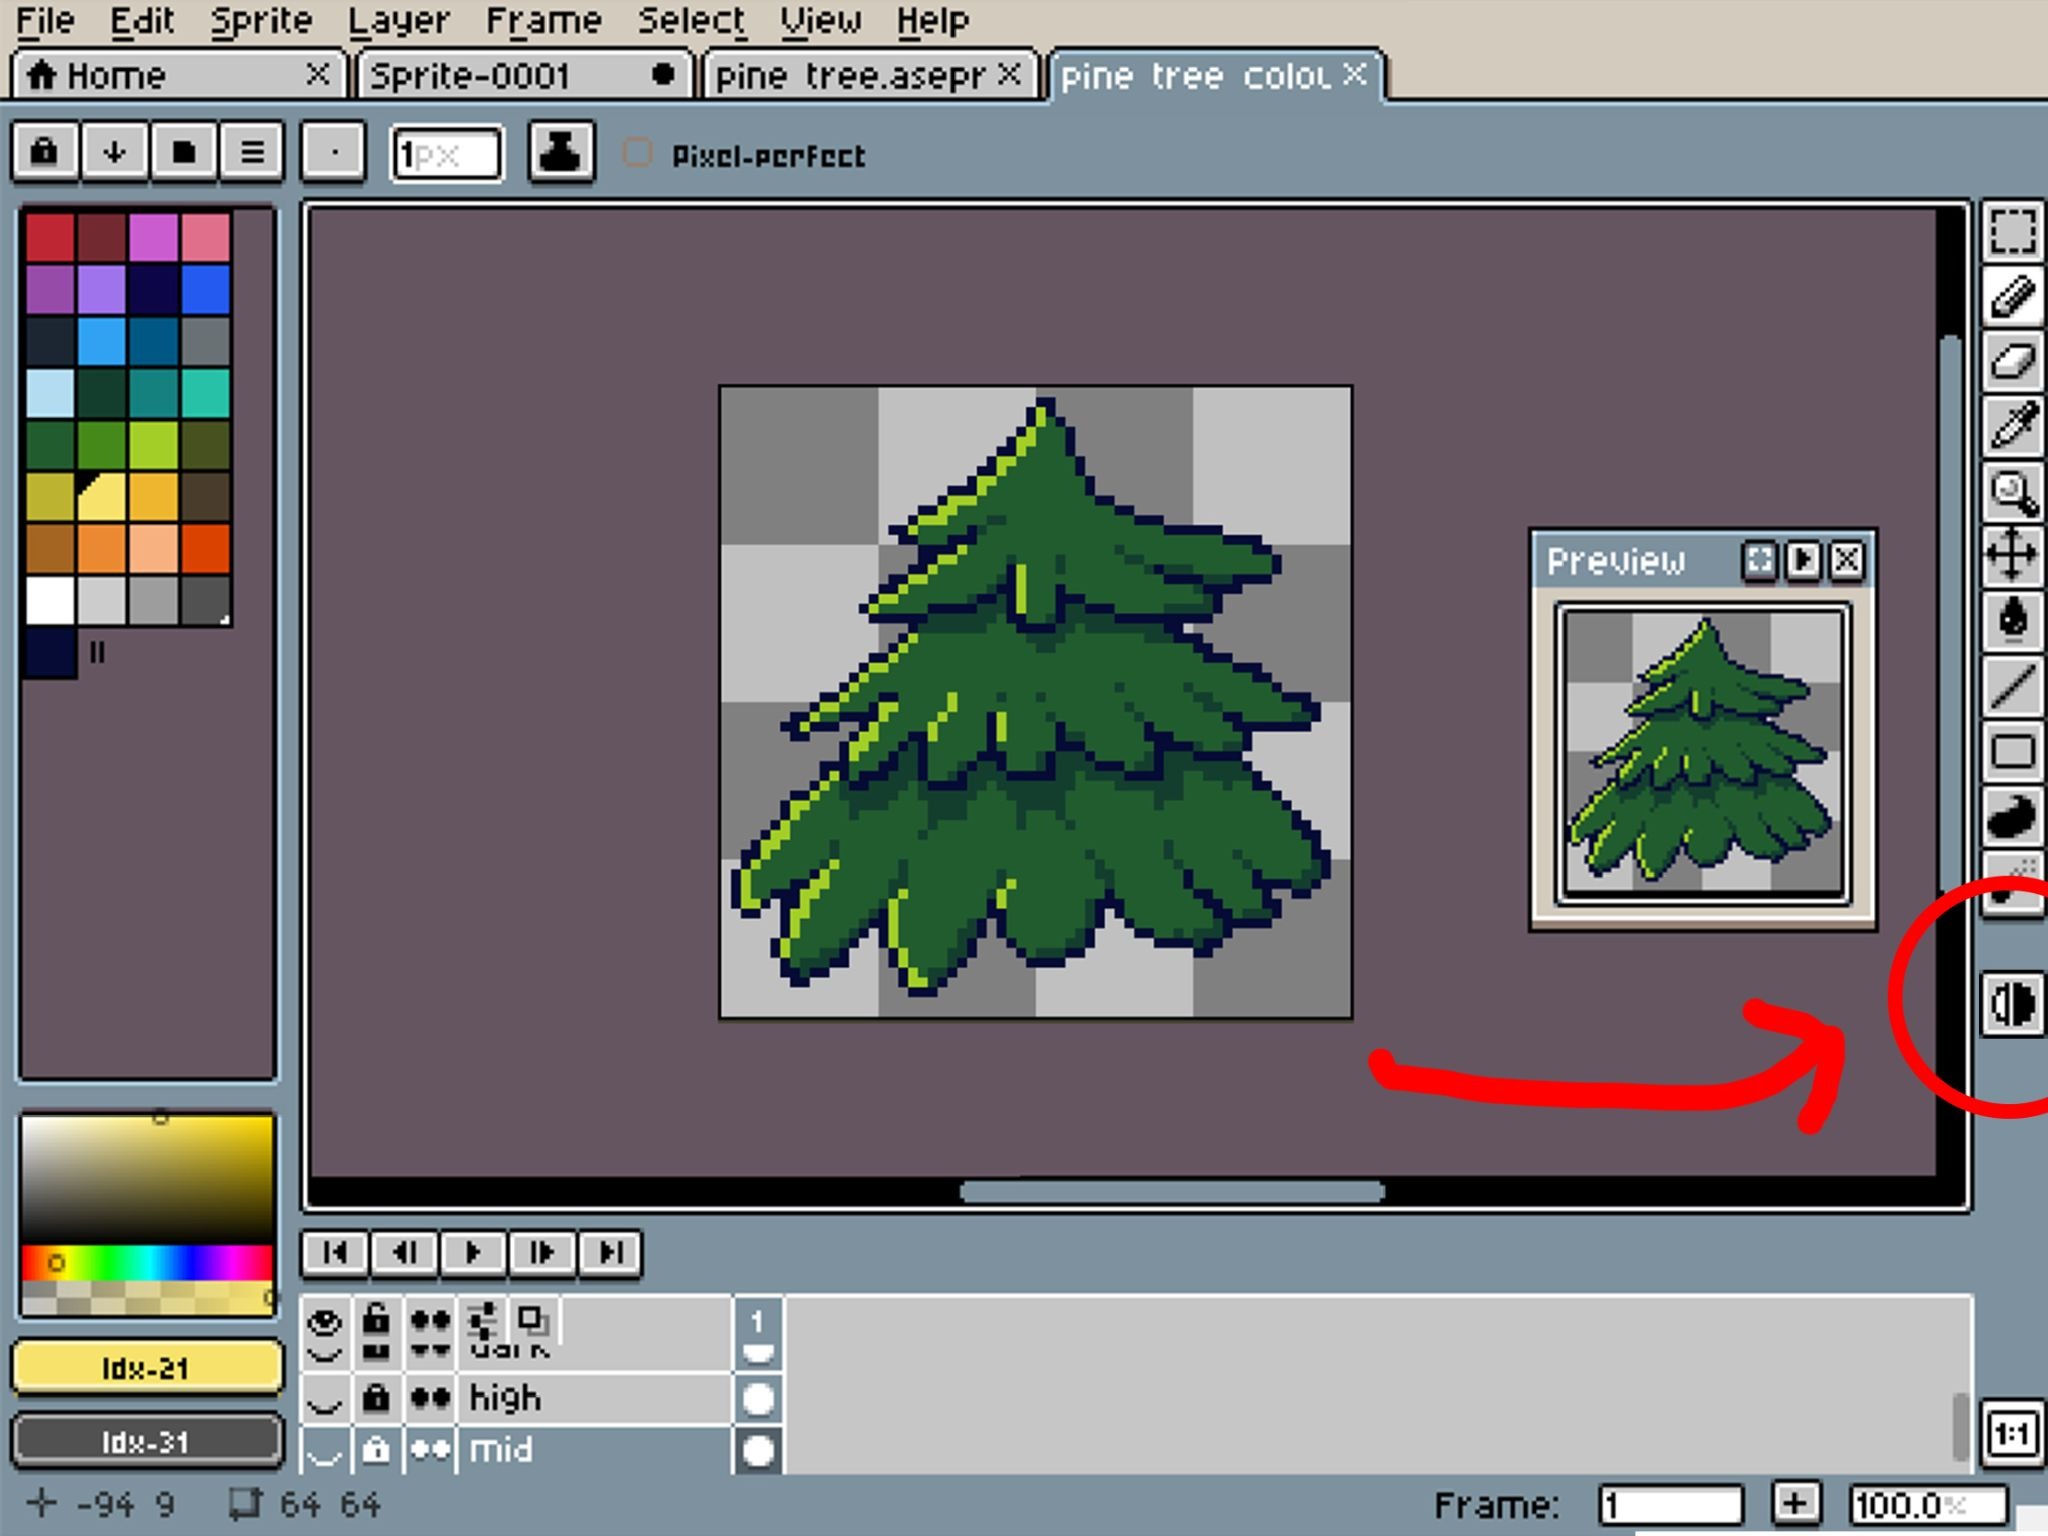
Task: Show the high layer via eye toggle
Action: 324,1398
